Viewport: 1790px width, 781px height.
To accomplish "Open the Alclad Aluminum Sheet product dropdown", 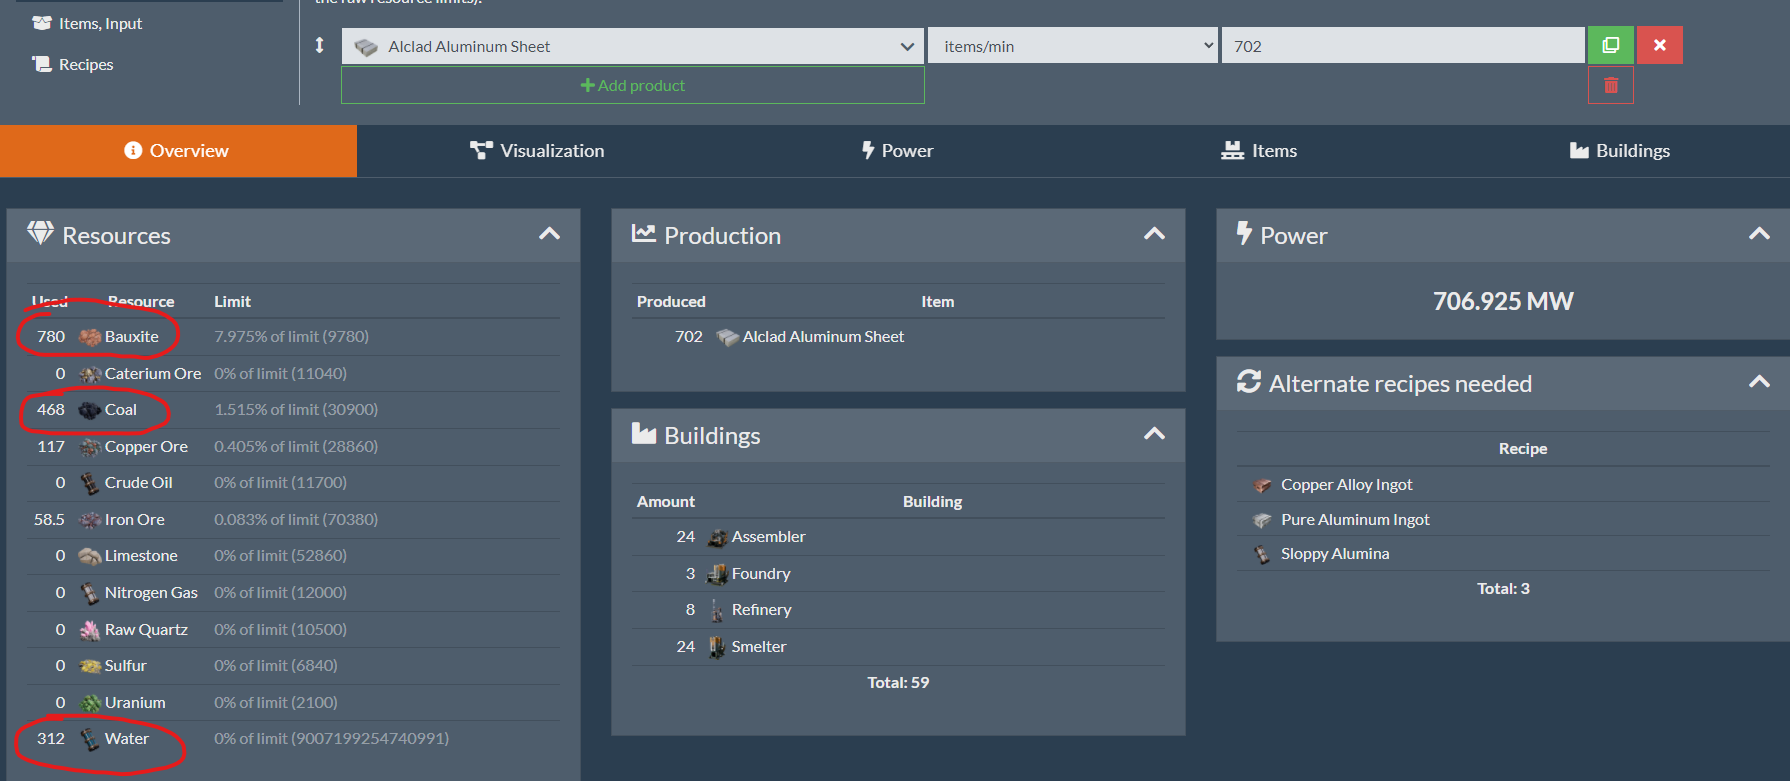I will 633,46.
